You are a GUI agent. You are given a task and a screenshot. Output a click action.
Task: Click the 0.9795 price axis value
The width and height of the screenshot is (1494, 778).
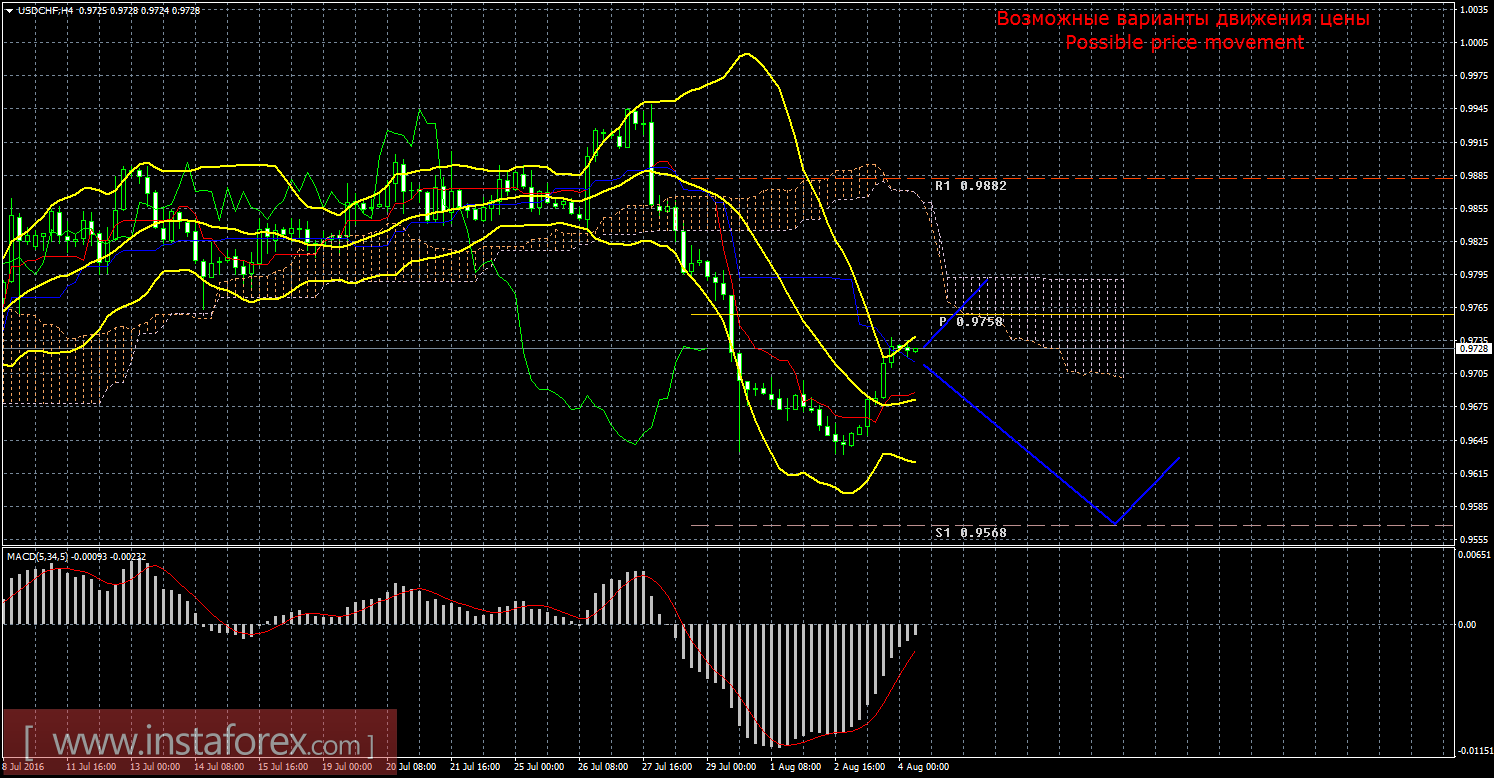point(1473,274)
